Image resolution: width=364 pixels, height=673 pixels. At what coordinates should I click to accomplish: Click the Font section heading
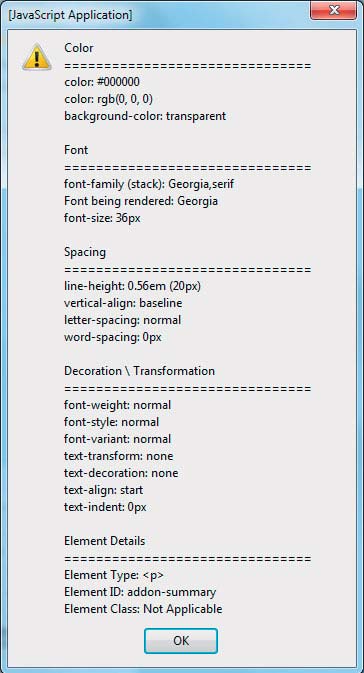coord(76,150)
